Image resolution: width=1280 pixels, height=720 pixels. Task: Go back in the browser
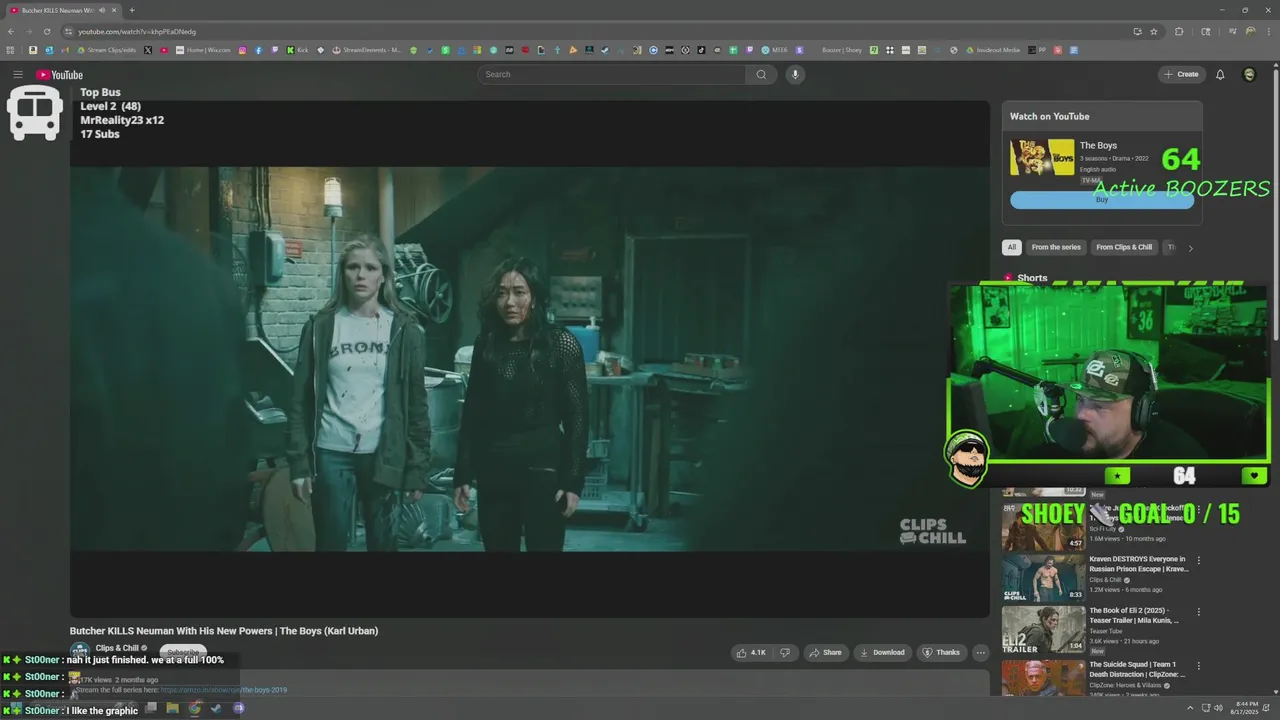coord(11,31)
